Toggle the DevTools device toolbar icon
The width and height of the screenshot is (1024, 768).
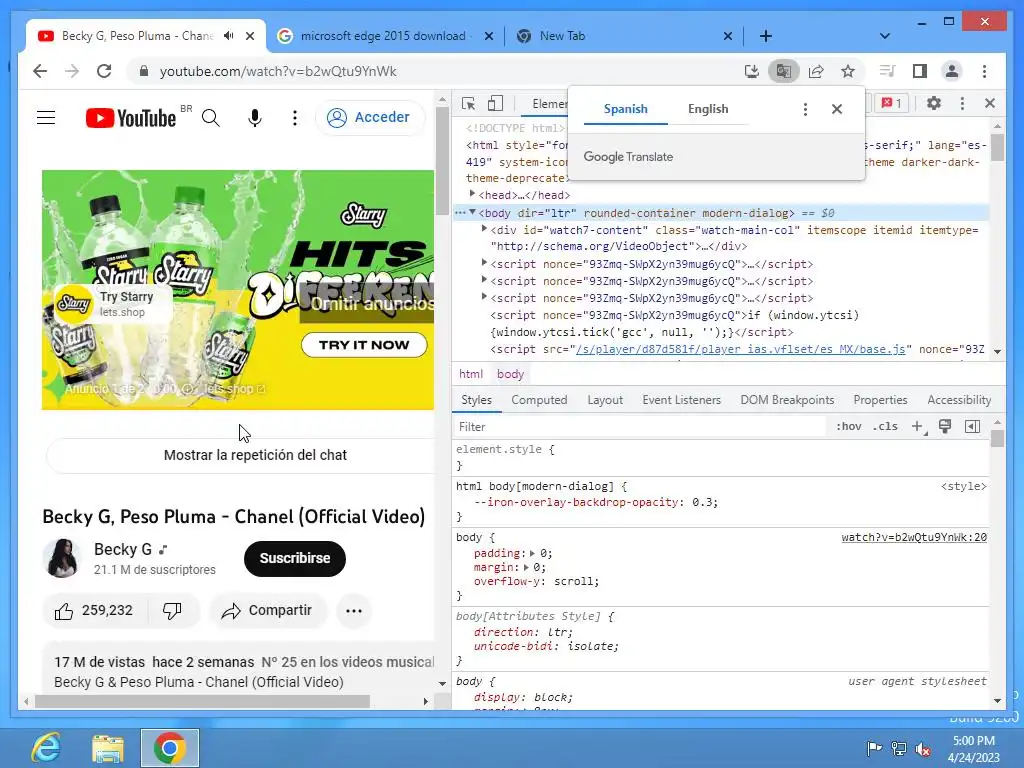point(496,103)
